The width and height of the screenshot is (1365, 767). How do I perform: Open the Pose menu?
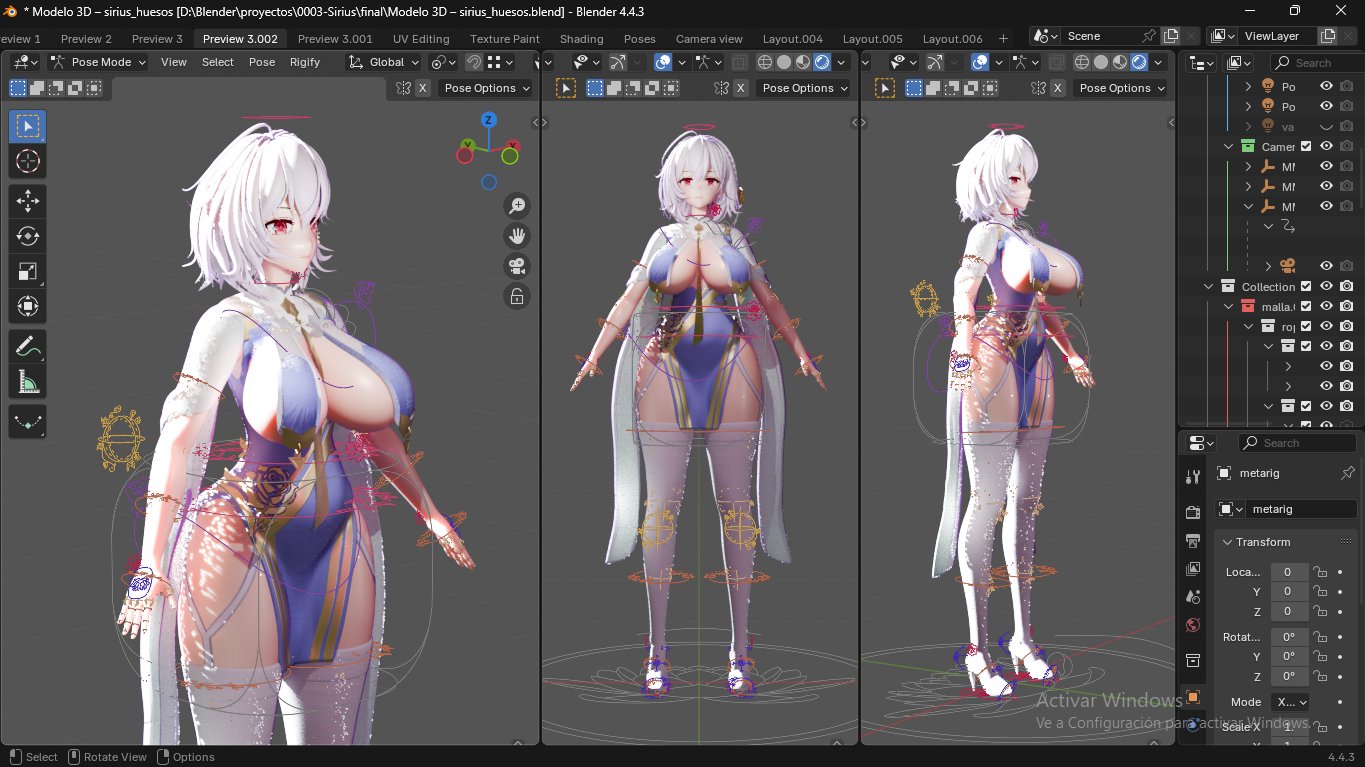click(x=262, y=62)
